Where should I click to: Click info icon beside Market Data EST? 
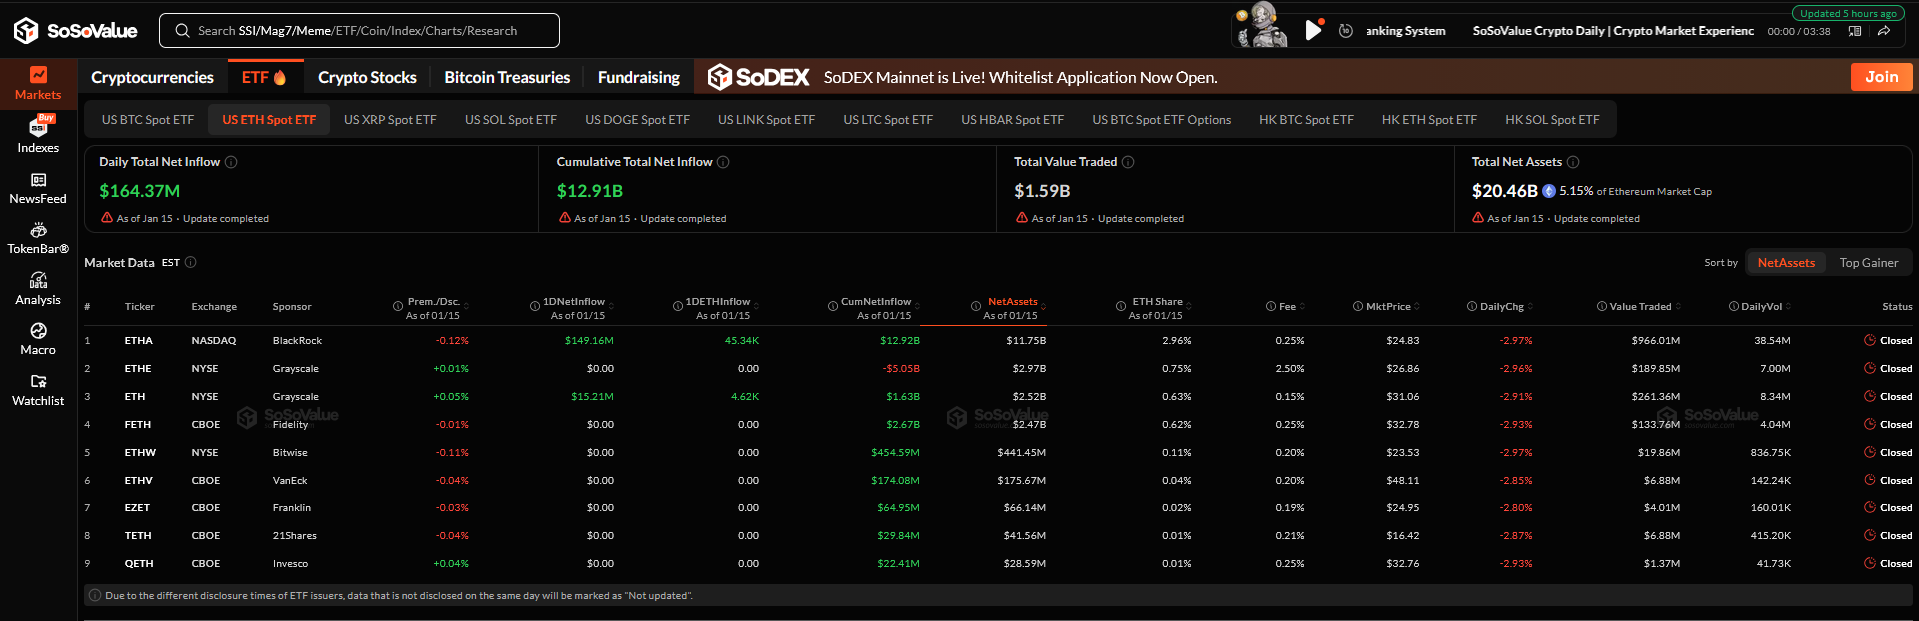click(191, 262)
